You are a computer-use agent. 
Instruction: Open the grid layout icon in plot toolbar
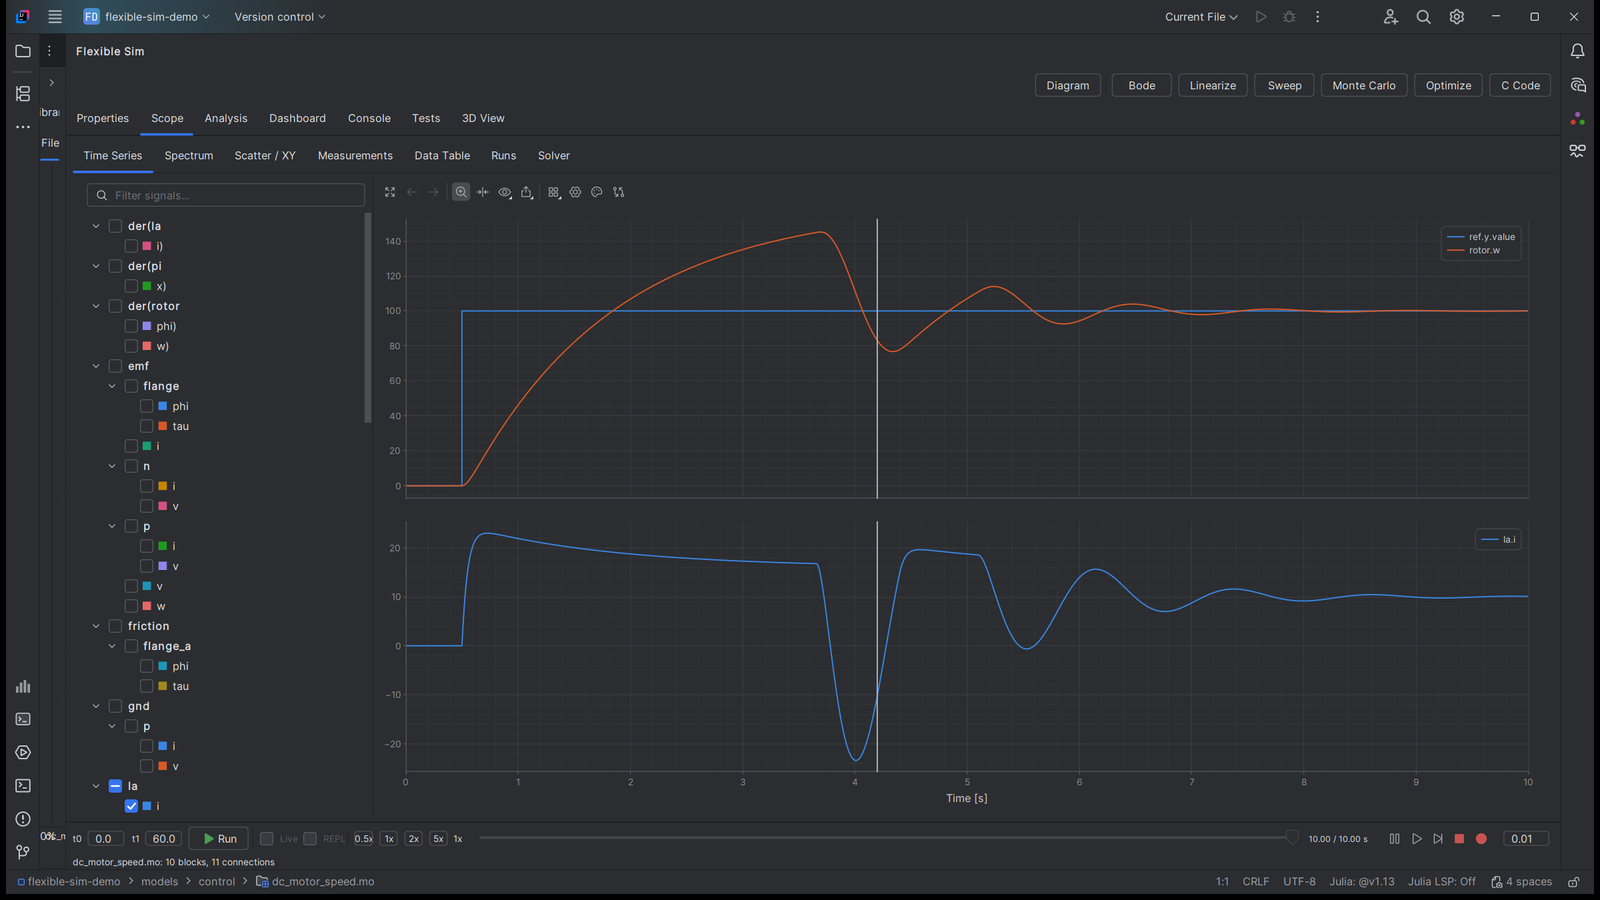click(554, 192)
